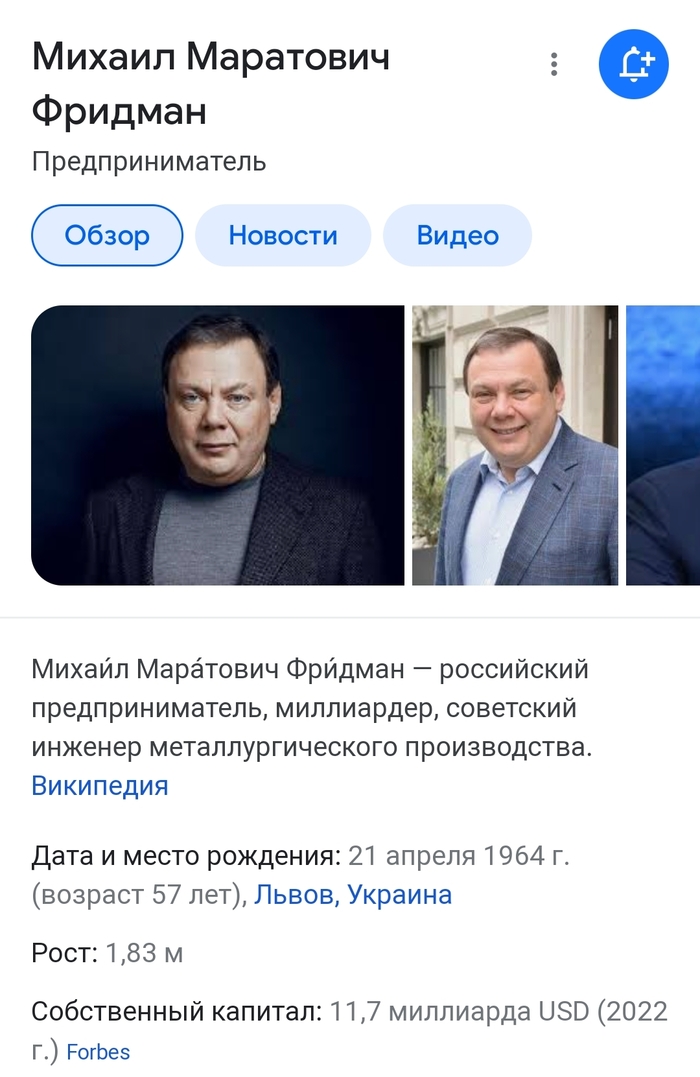Tap the Михаил Маратович Фридман heading
Screen dimensions: 700x1077
pos(210,84)
